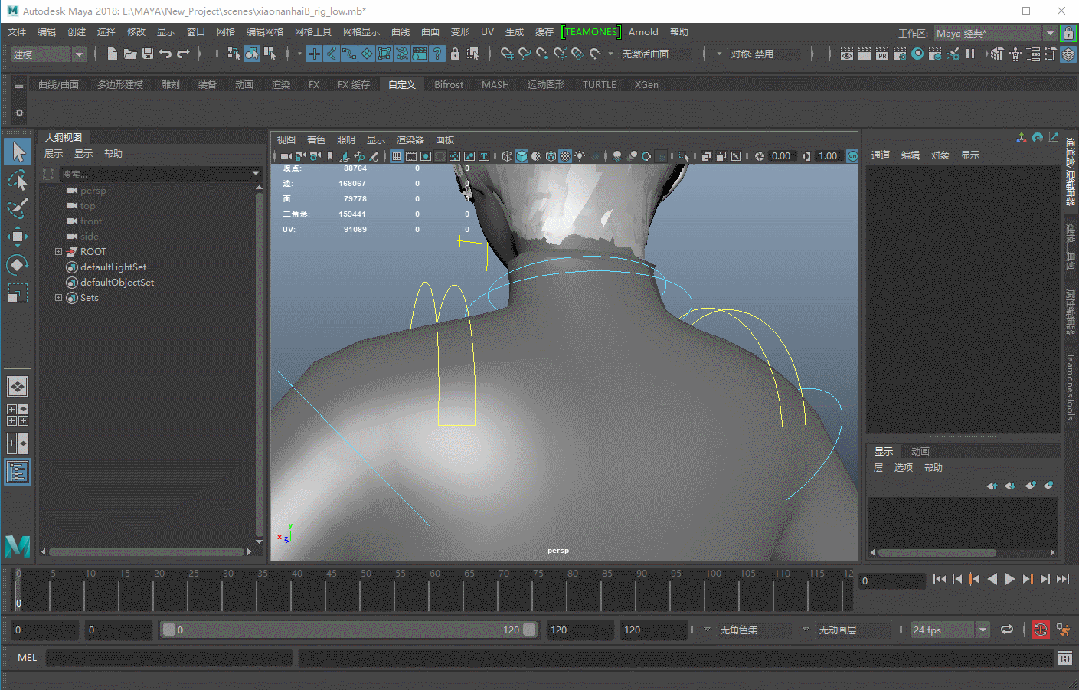Image resolution: width=1079 pixels, height=690 pixels.
Task: Switch to the XGen shelf tab
Action: tap(646, 85)
